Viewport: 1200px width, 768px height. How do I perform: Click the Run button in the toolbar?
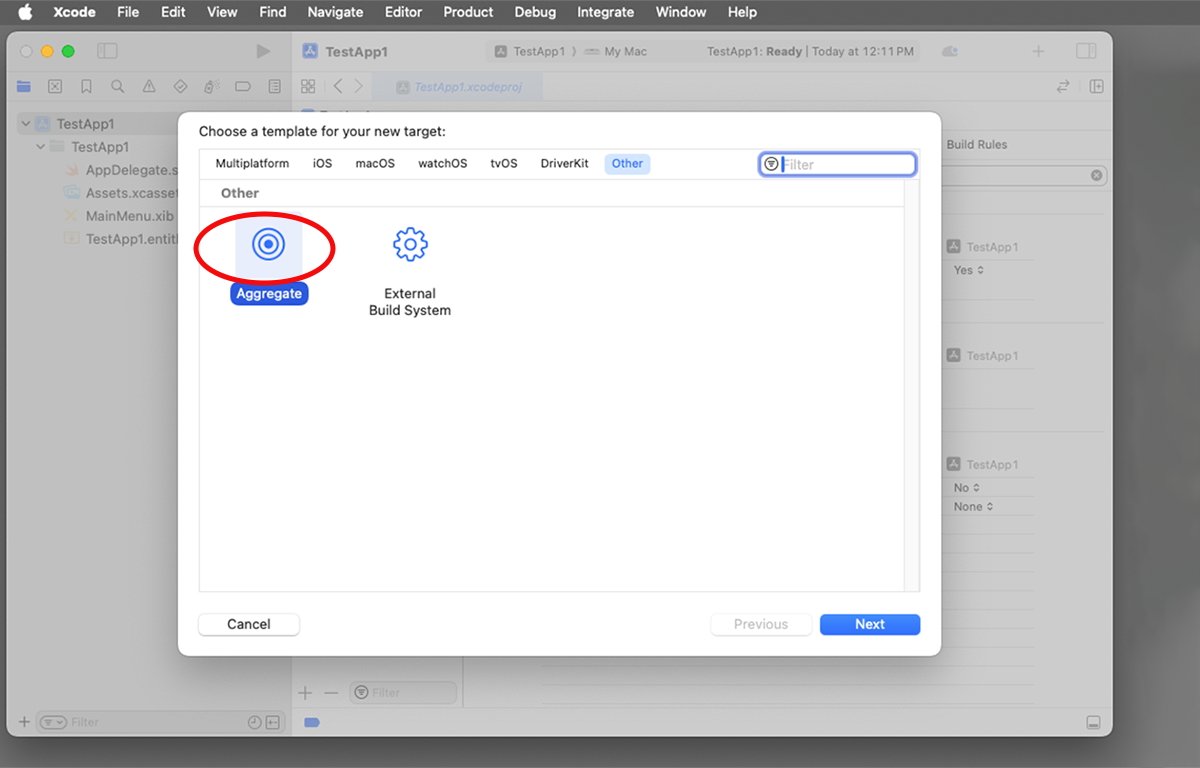coord(263,50)
